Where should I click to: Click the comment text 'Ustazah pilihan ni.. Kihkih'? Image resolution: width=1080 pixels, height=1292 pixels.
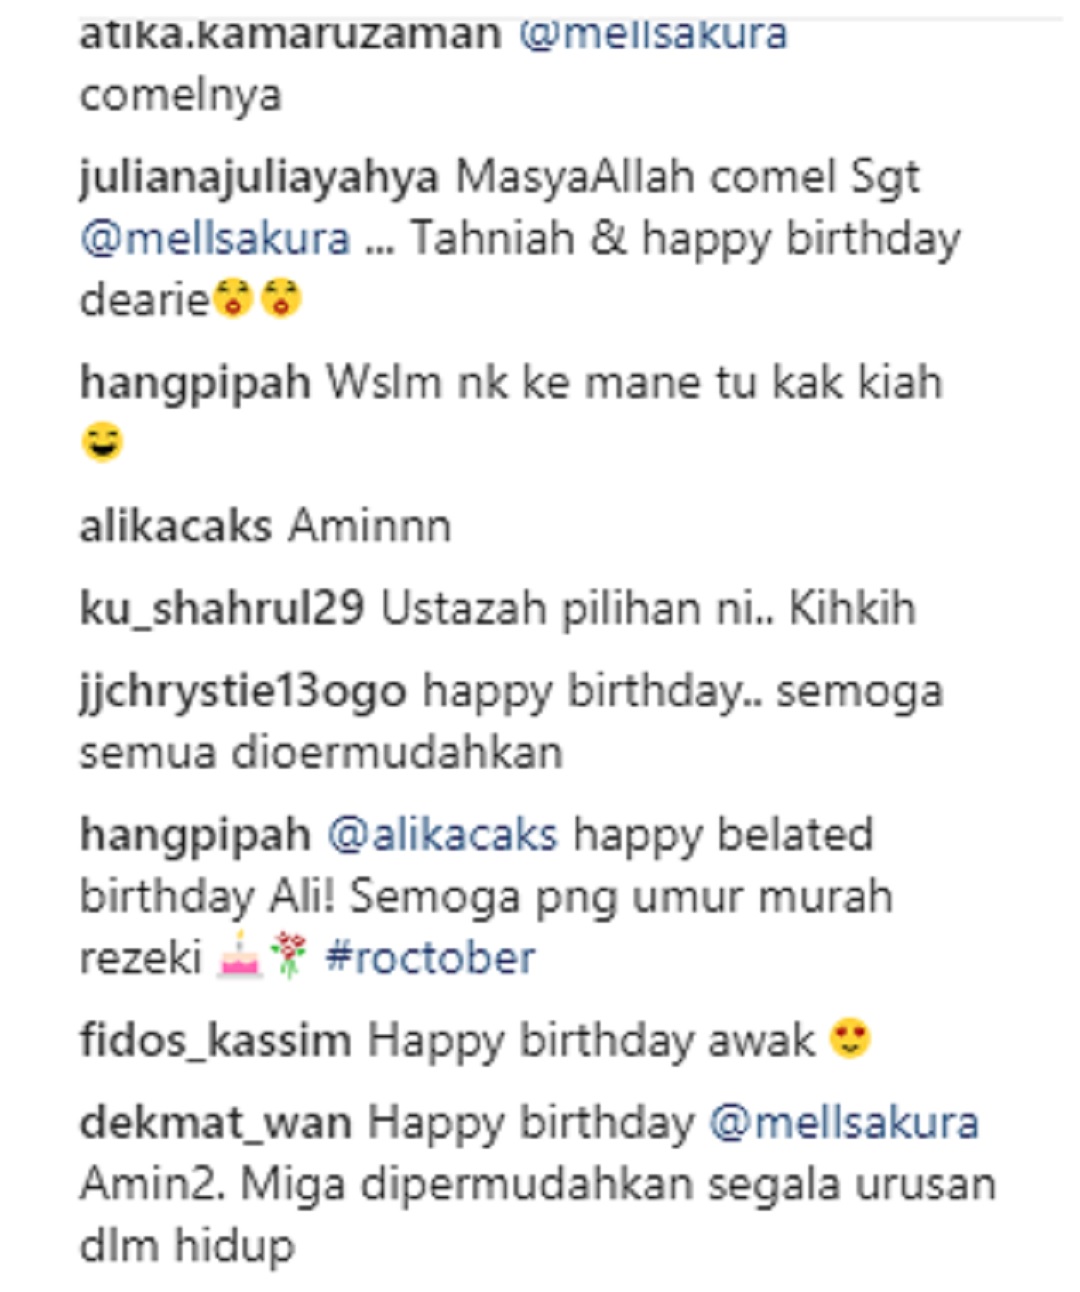(x=648, y=609)
